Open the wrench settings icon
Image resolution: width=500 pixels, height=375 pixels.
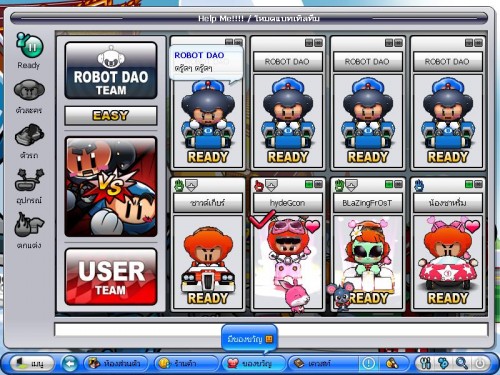(x=425, y=363)
